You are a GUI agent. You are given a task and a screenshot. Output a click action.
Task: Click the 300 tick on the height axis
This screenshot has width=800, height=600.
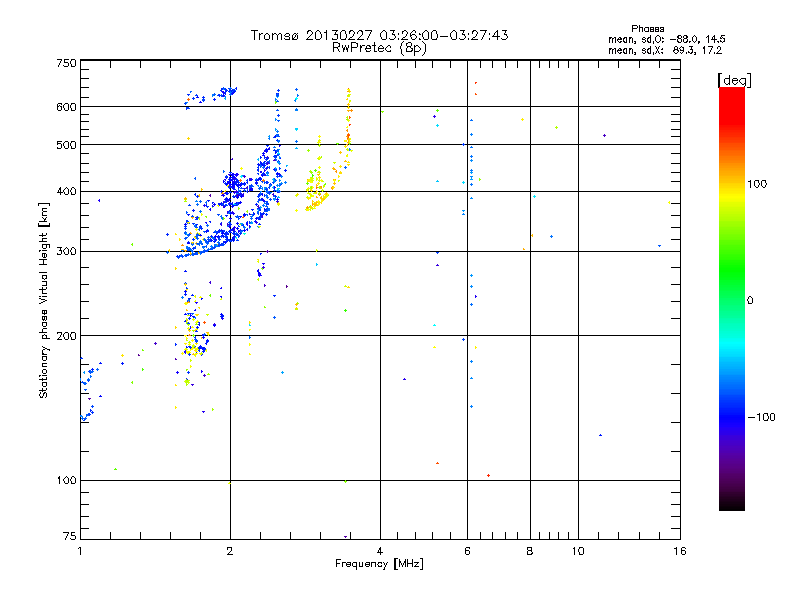click(x=66, y=251)
